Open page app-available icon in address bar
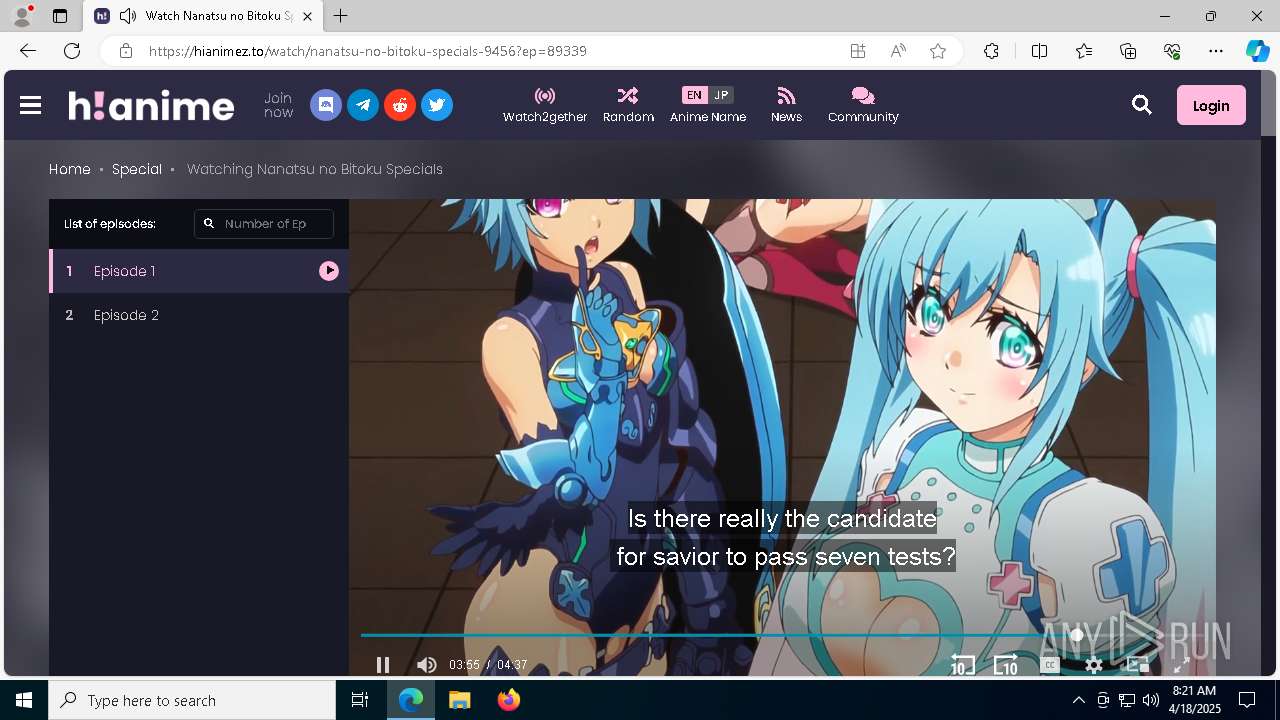The image size is (1280, 720). point(858,51)
